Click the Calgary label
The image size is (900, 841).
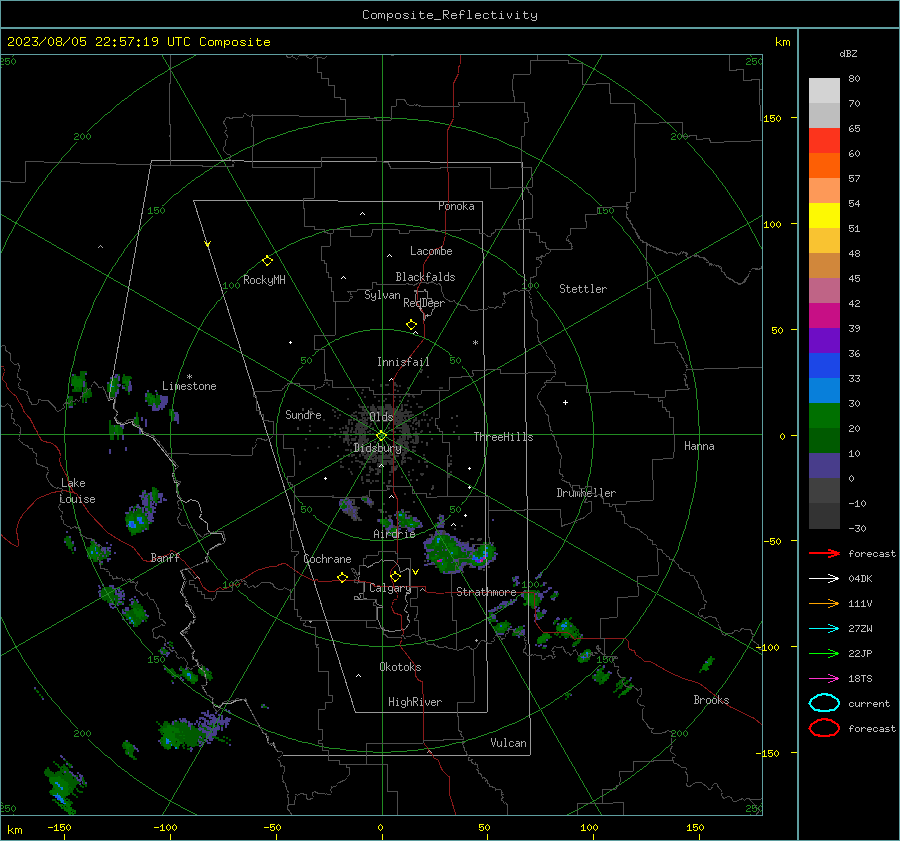pos(390,588)
